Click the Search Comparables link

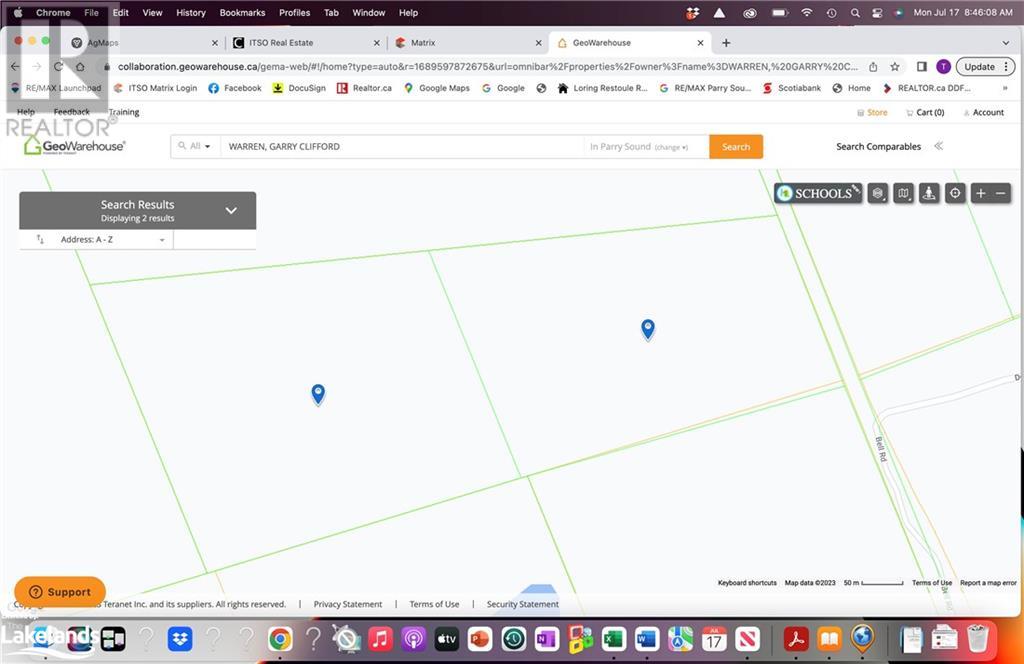pyautogui.click(x=878, y=146)
